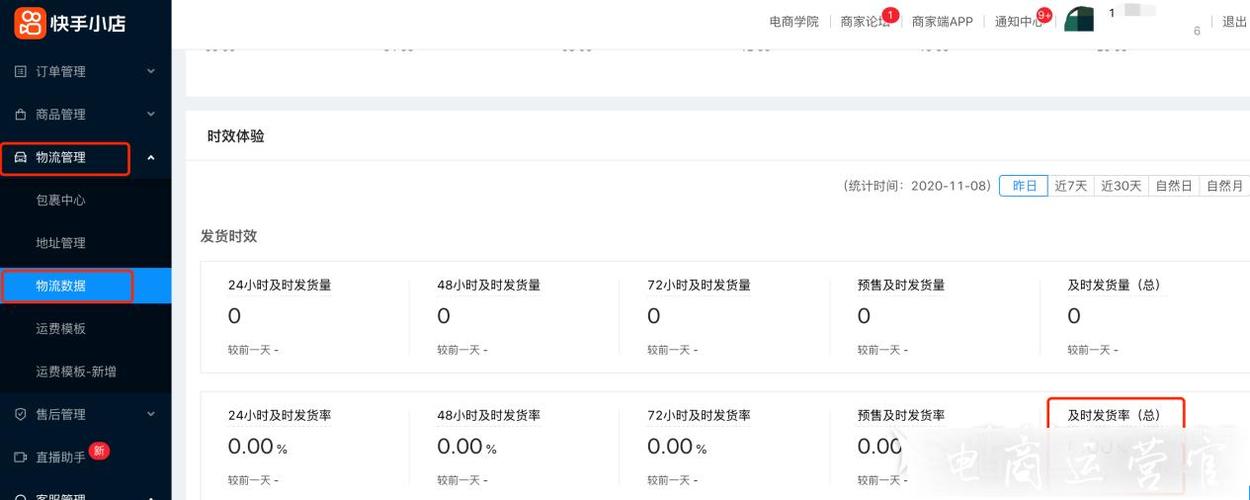Open the 商家端APP link
This screenshot has height=500, width=1250.
pyautogui.click(x=942, y=22)
